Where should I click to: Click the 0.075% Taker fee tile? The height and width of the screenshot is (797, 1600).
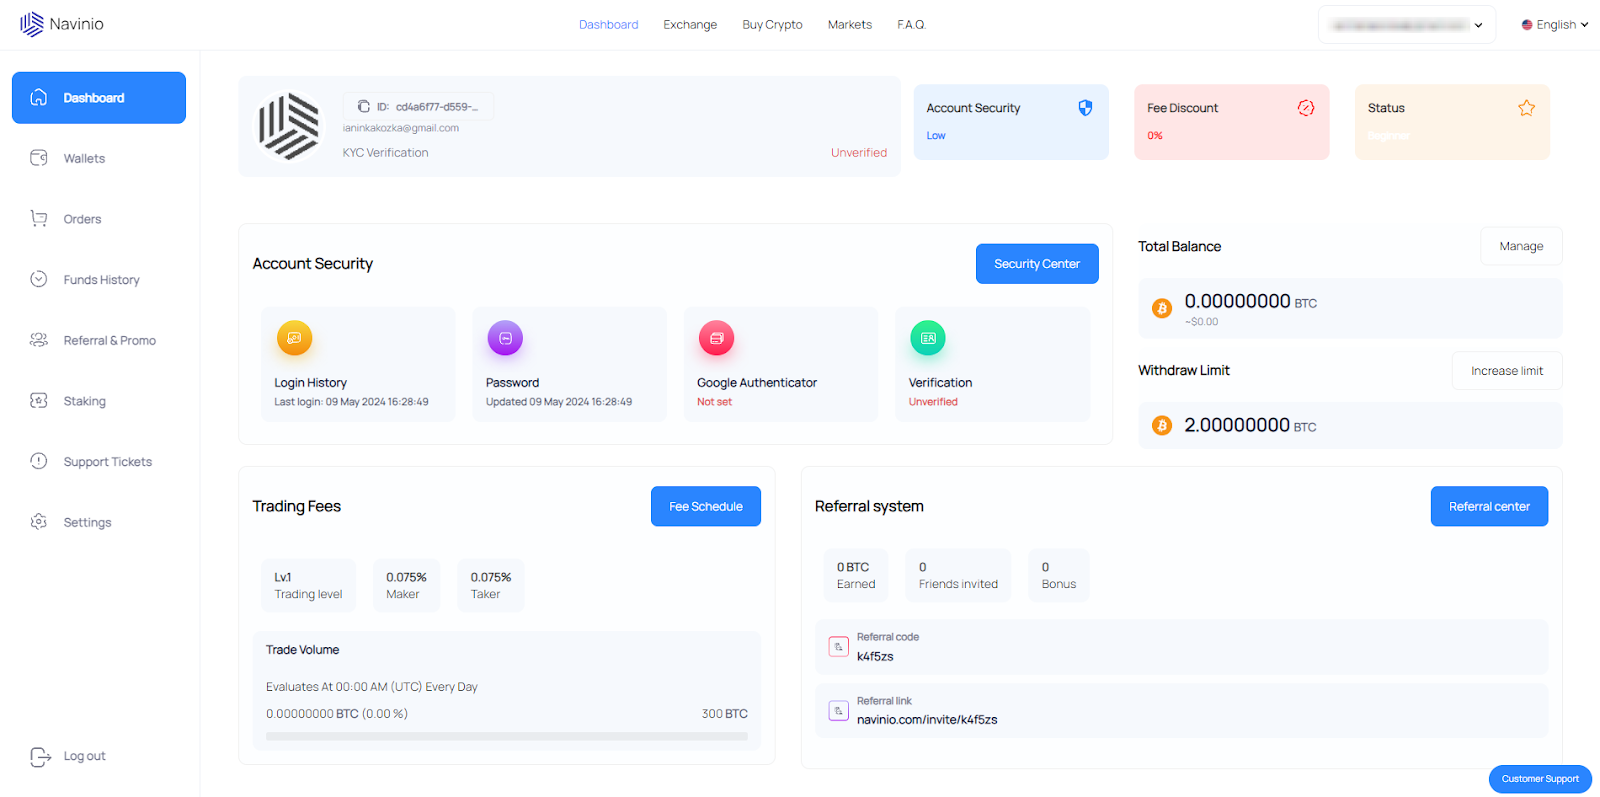491,585
